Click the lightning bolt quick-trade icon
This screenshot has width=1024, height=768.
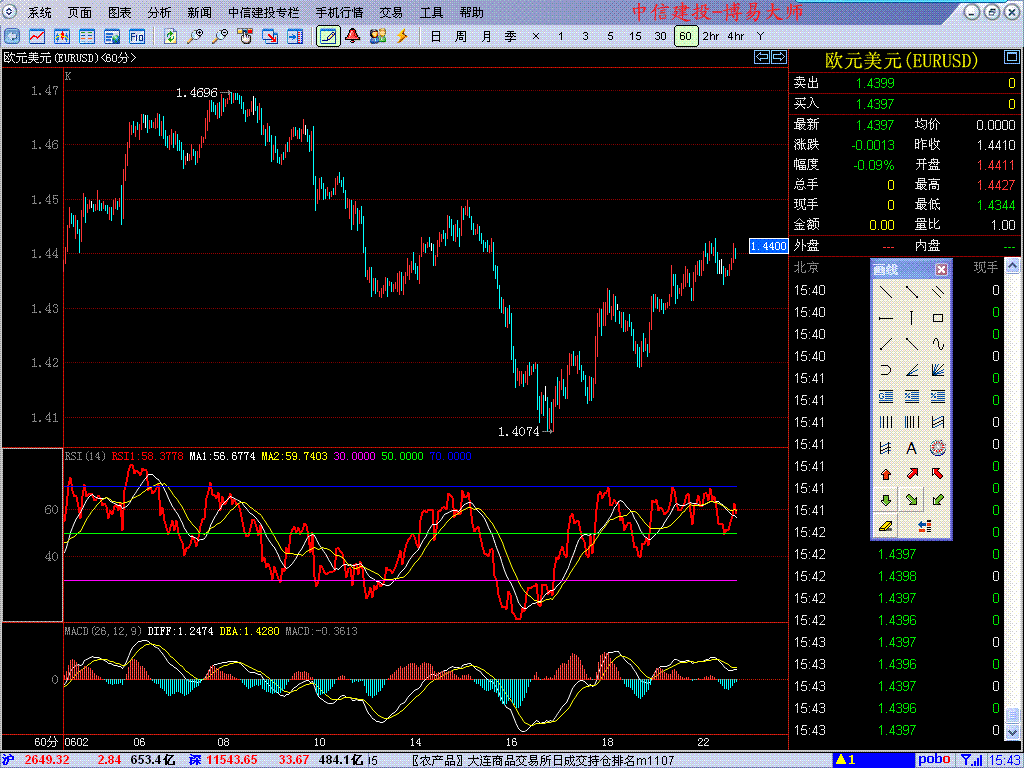(x=402, y=36)
